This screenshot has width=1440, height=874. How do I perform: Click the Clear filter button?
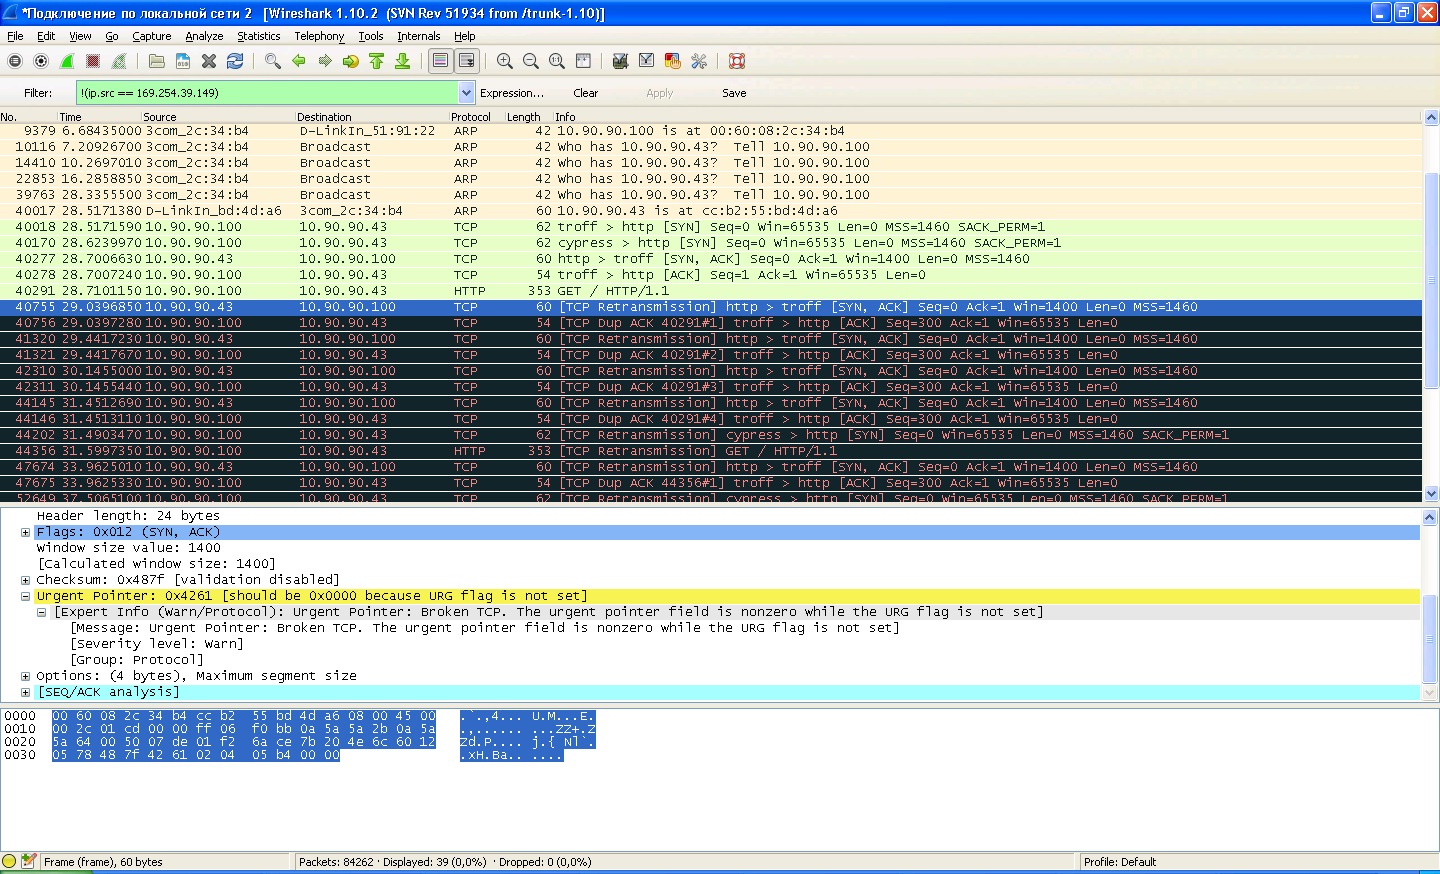pos(585,93)
